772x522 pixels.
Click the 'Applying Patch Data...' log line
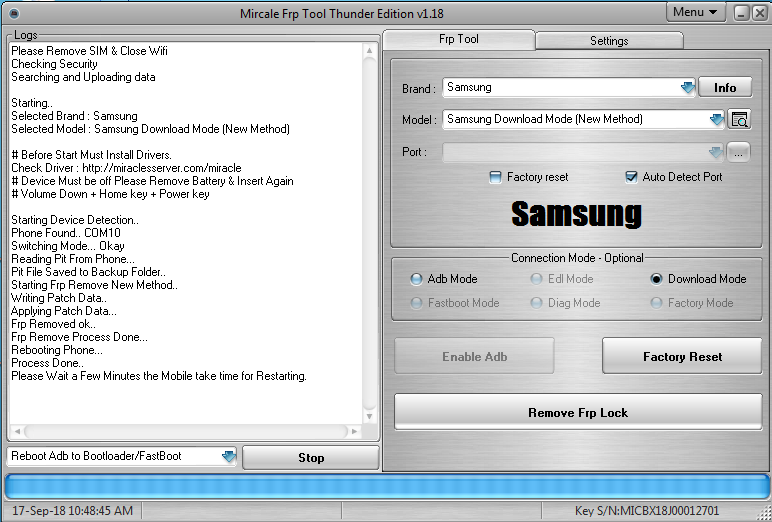pos(64,311)
